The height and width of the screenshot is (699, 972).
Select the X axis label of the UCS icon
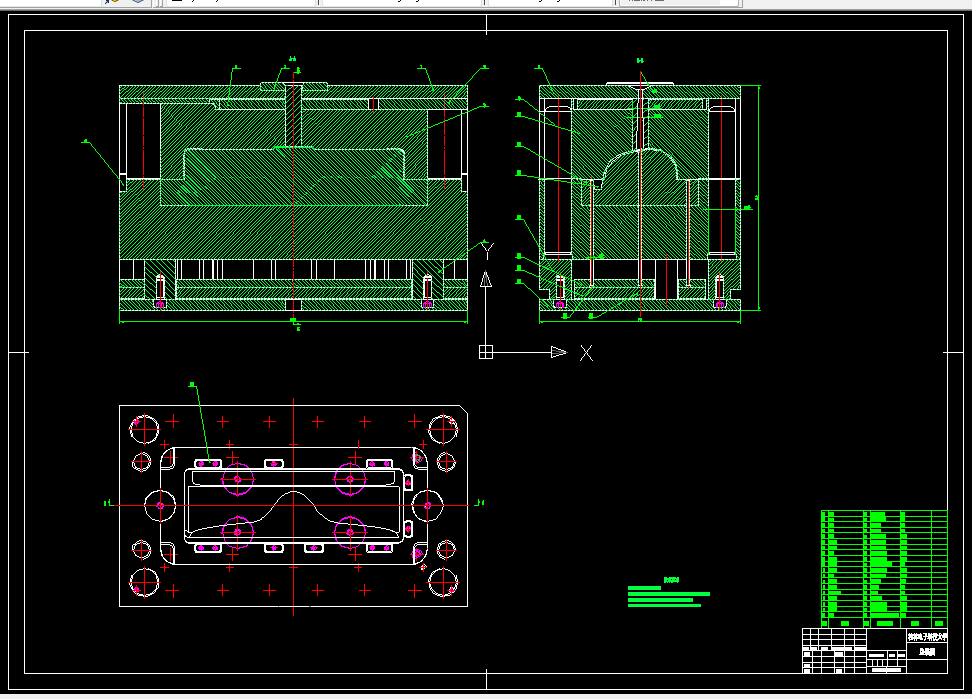[x=586, y=353]
